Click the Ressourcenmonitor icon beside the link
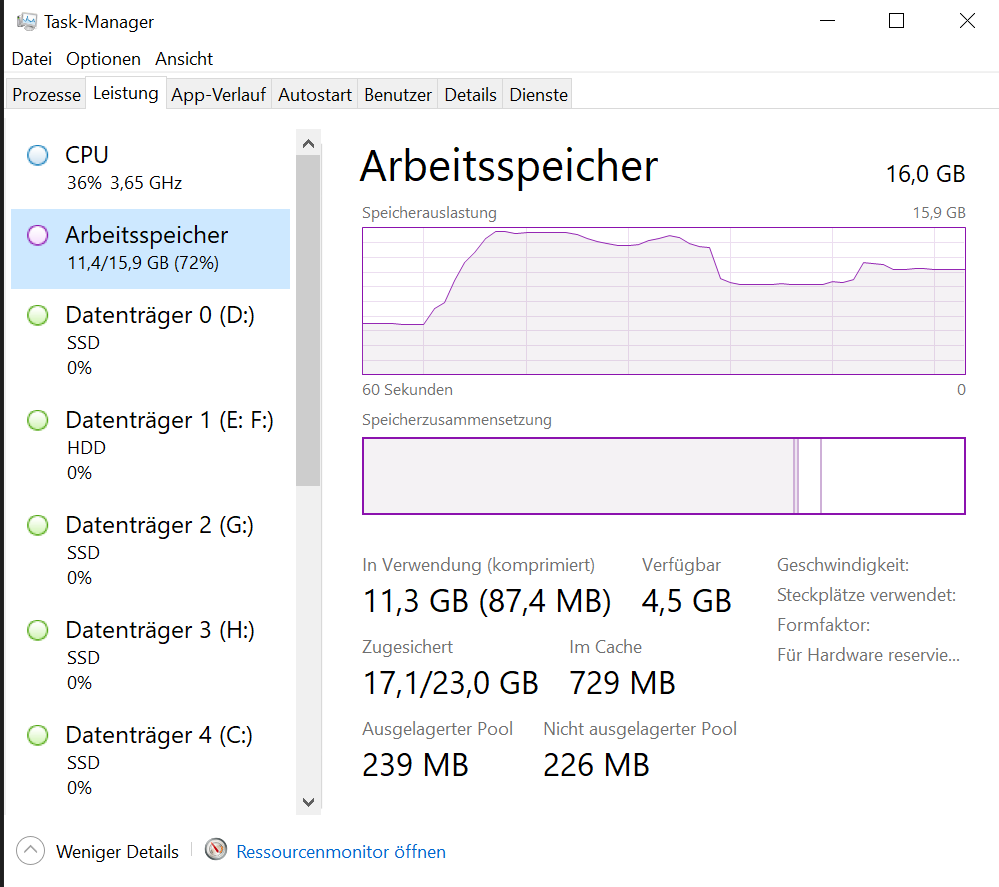The height and width of the screenshot is (887, 999). tap(215, 851)
